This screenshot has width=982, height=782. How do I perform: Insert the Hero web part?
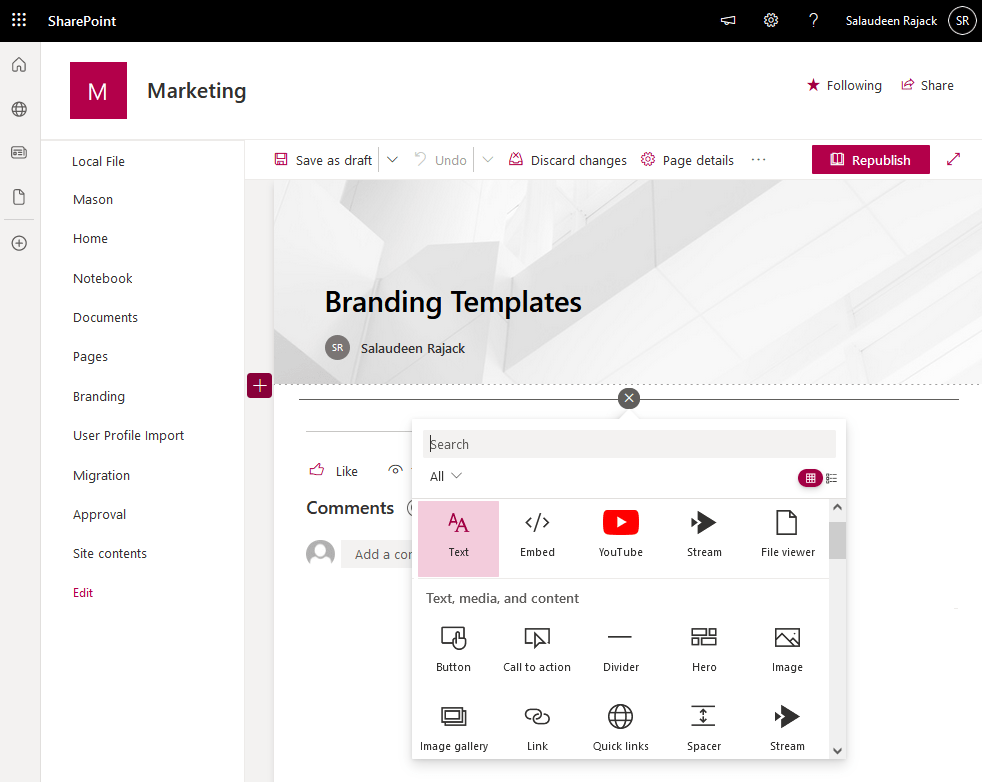(x=703, y=650)
